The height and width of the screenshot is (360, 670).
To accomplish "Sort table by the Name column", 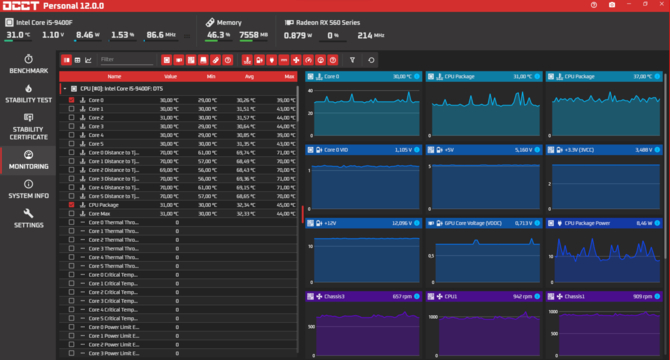I will click(x=114, y=76).
